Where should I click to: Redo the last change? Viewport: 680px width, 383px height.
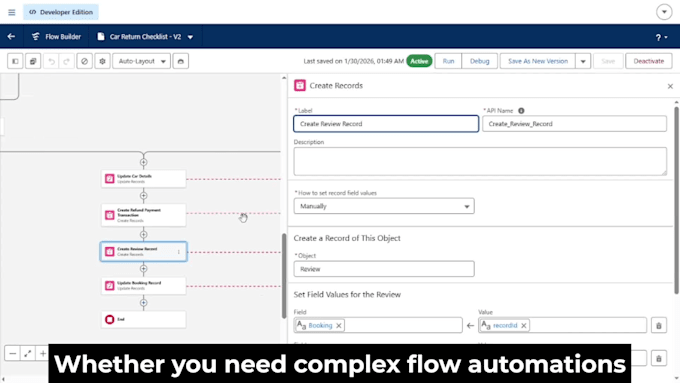click(x=66, y=61)
